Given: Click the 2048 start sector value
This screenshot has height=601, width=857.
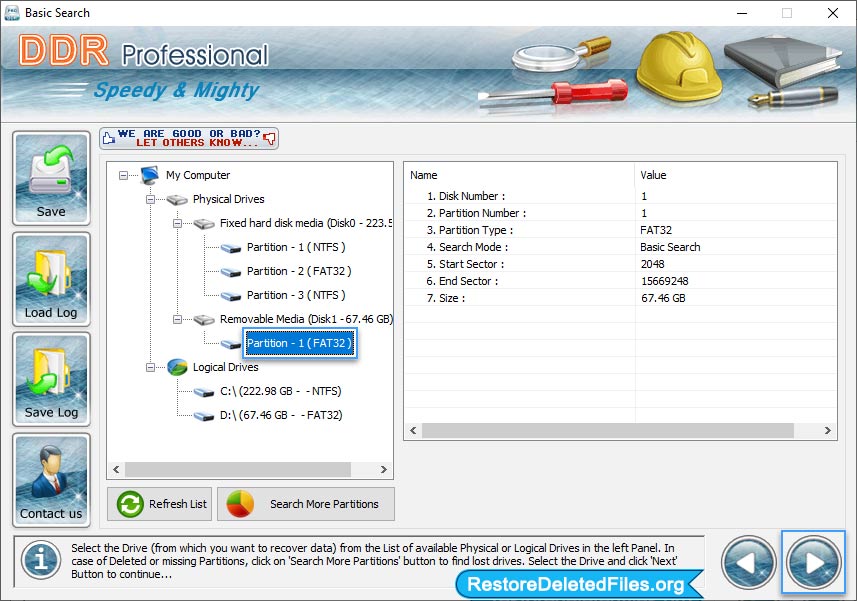Looking at the screenshot, I should (653, 264).
